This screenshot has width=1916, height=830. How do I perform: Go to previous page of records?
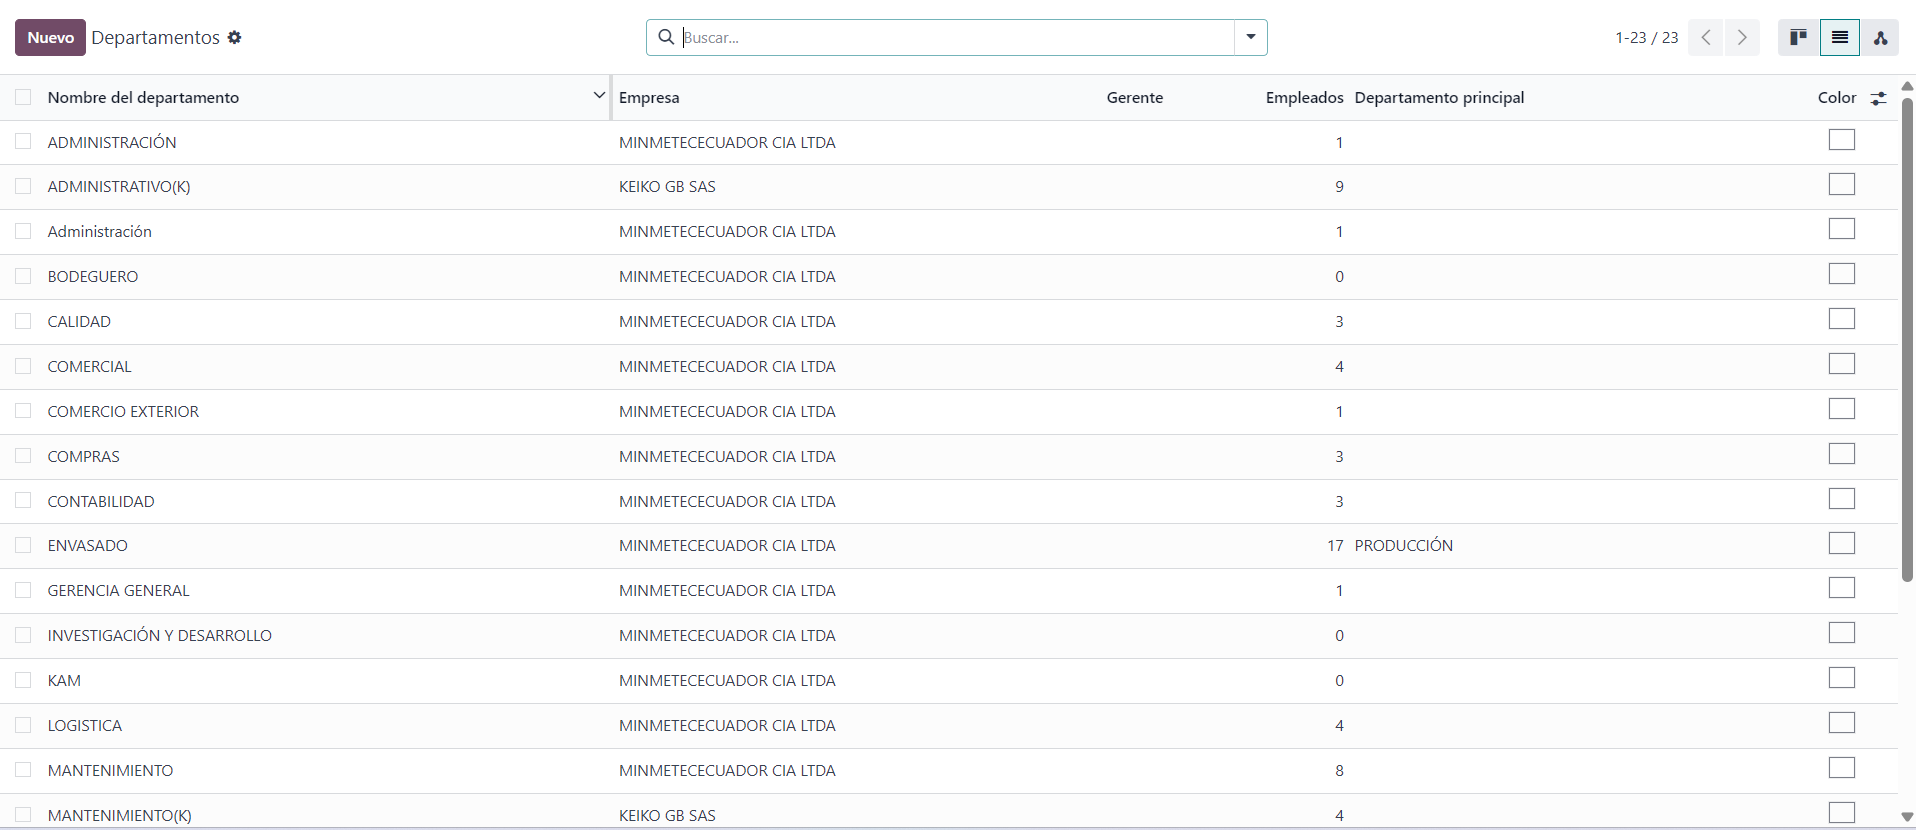[x=1706, y=38]
